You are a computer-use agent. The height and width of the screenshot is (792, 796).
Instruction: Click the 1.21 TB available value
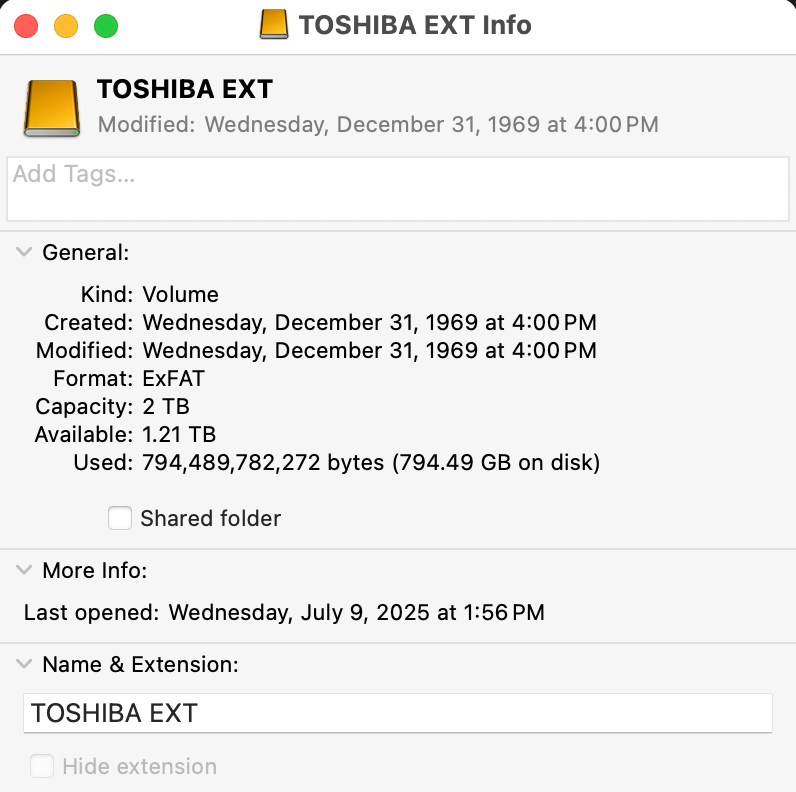[x=179, y=435]
